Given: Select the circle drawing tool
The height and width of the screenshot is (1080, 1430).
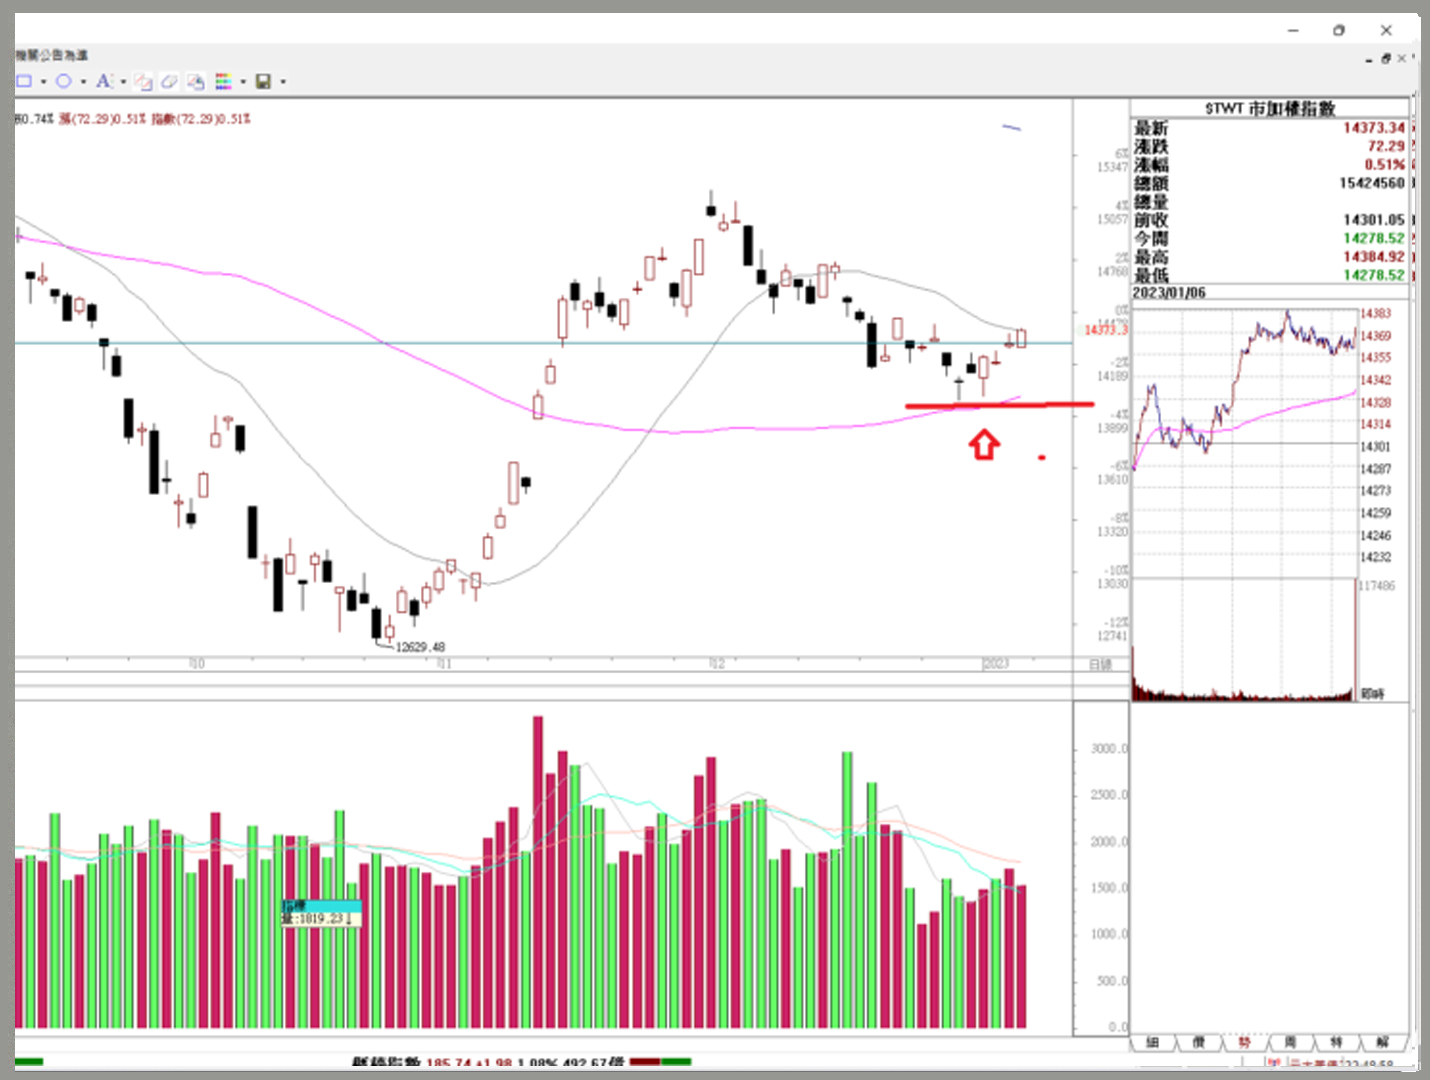Looking at the screenshot, I should pyautogui.click(x=64, y=81).
